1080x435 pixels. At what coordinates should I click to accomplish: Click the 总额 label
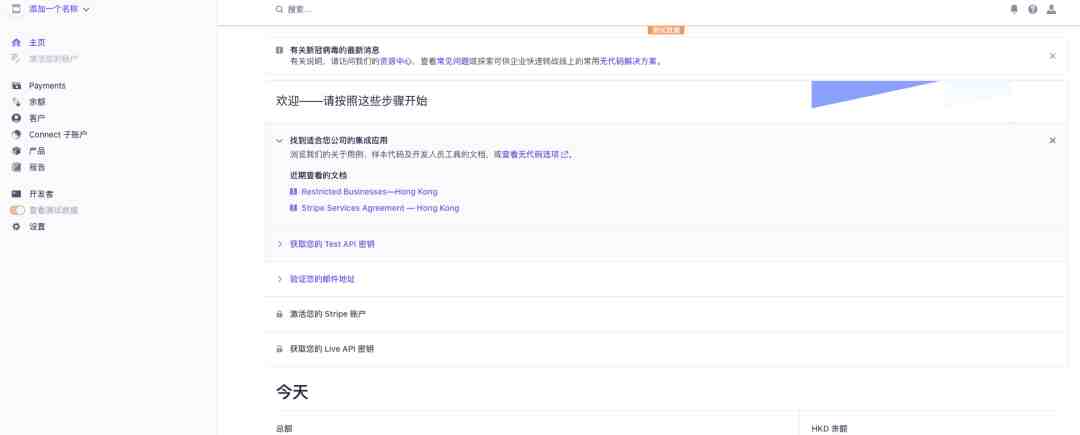point(284,429)
